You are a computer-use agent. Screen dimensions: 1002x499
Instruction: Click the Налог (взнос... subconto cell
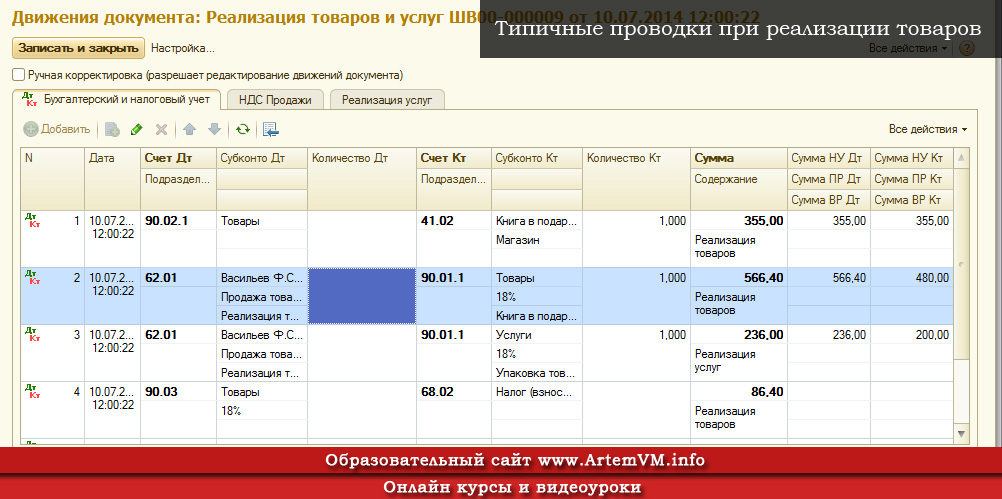pos(537,392)
